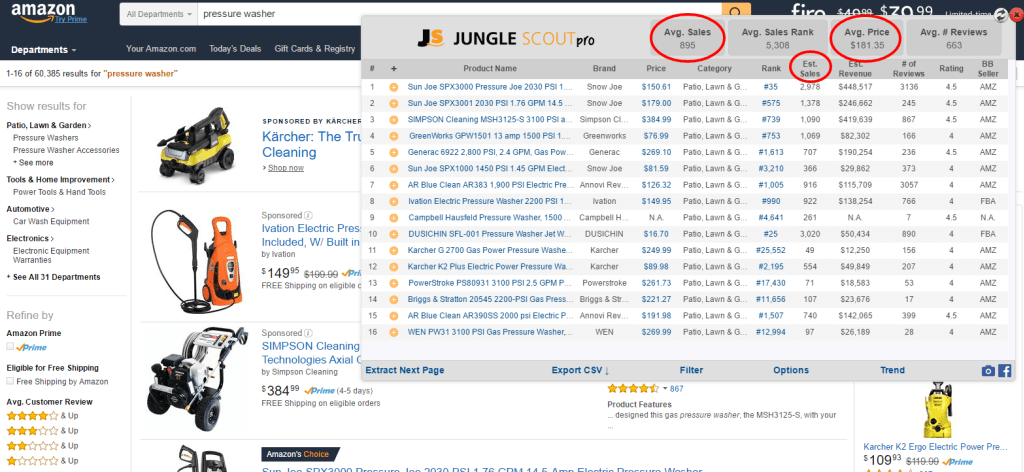Viewport: 1024px width, 472px height.
Task: Click the sponsored info icon beside Ivation listing
Action: [308, 215]
